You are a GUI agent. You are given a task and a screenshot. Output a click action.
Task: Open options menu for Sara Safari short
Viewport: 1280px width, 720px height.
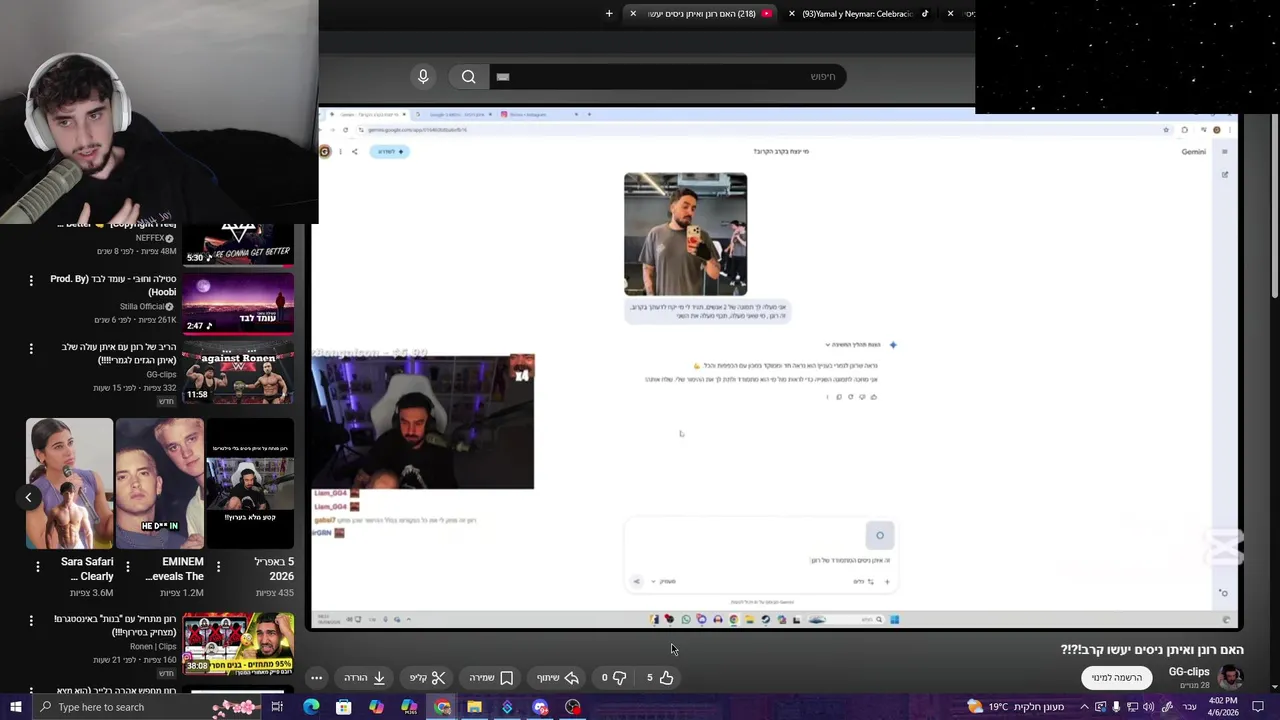(37, 567)
